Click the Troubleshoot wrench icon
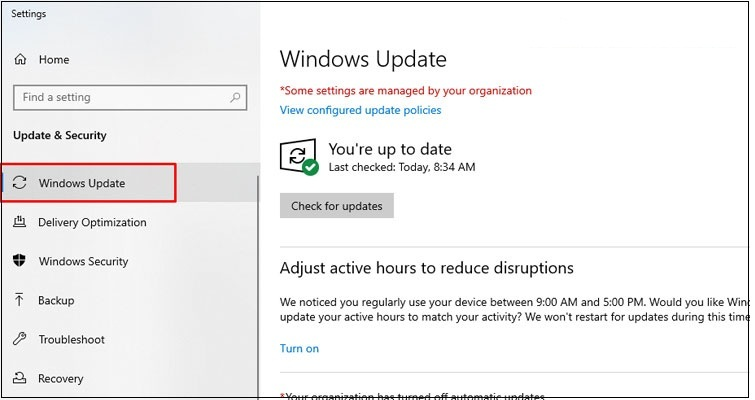The image size is (755, 400). 20,340
